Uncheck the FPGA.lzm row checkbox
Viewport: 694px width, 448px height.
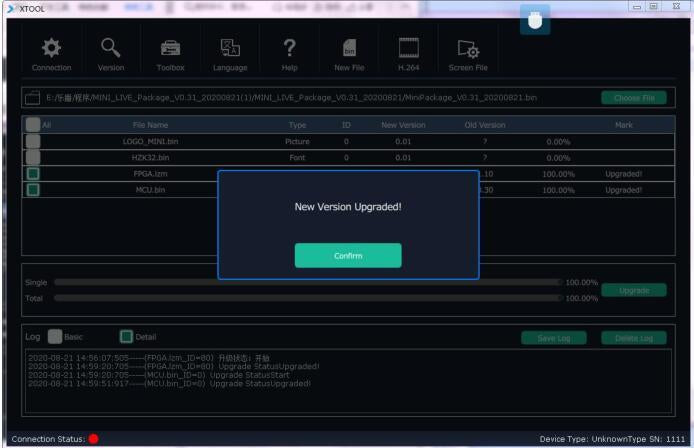pyautogui.click(x=33, y=174)
